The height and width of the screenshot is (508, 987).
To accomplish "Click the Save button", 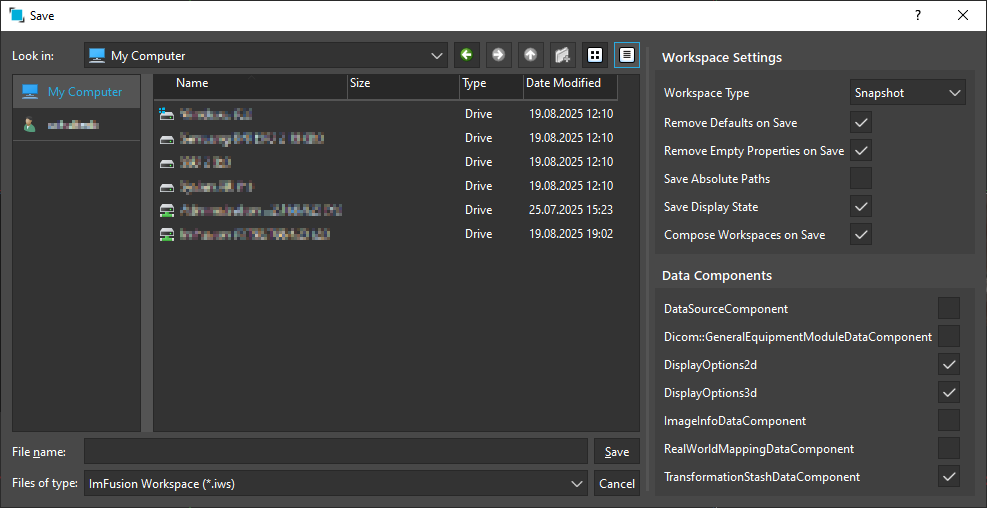I will click(x=617, y=452).
